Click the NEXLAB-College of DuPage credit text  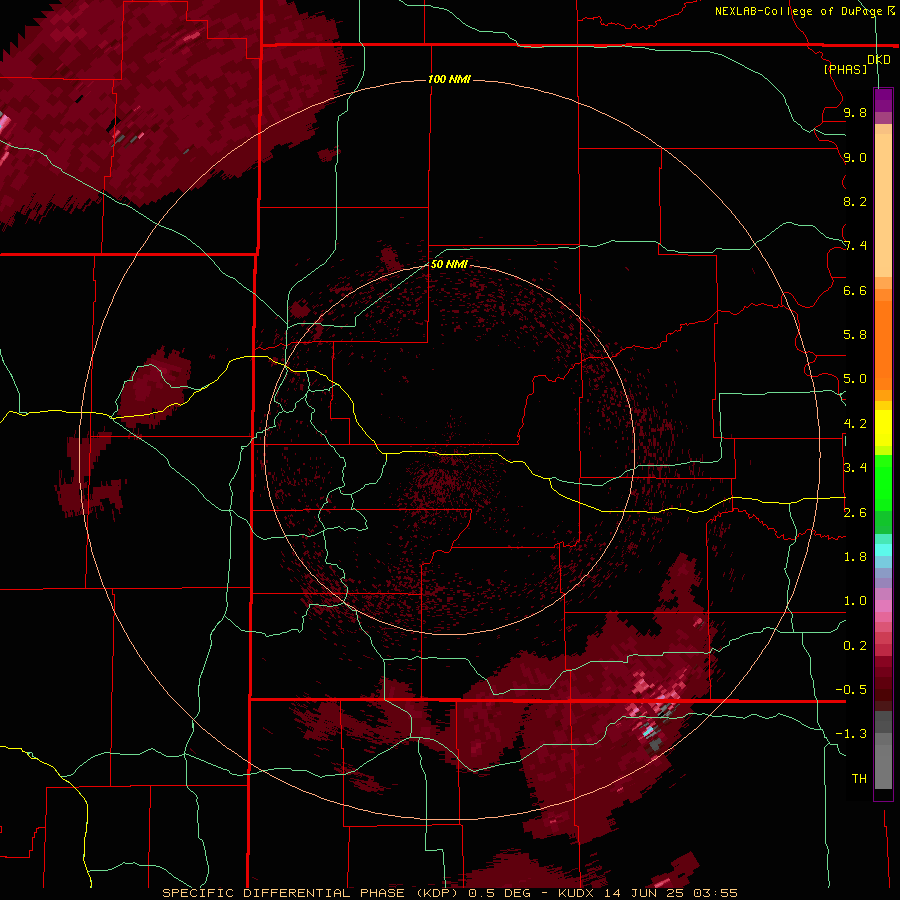point(798,11)
